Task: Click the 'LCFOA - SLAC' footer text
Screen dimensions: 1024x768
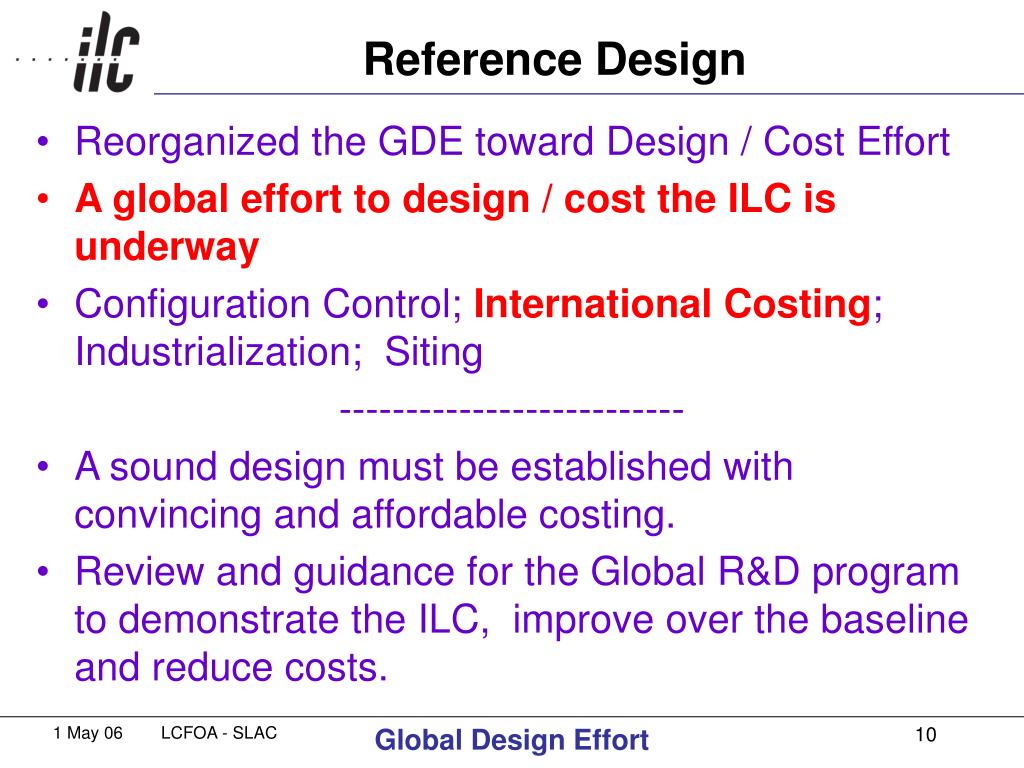Action: point(219,733)
